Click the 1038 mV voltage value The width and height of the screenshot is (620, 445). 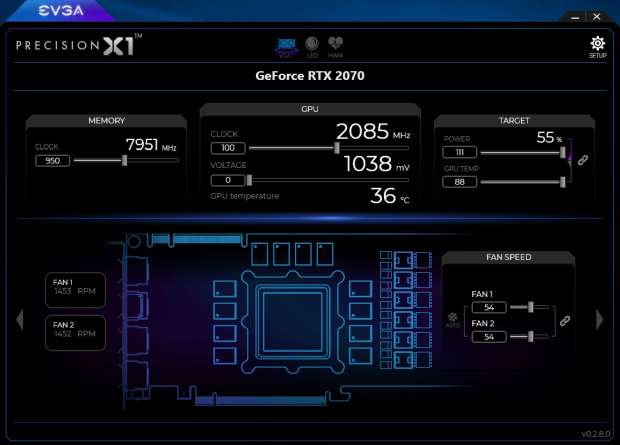click(376, 164)
